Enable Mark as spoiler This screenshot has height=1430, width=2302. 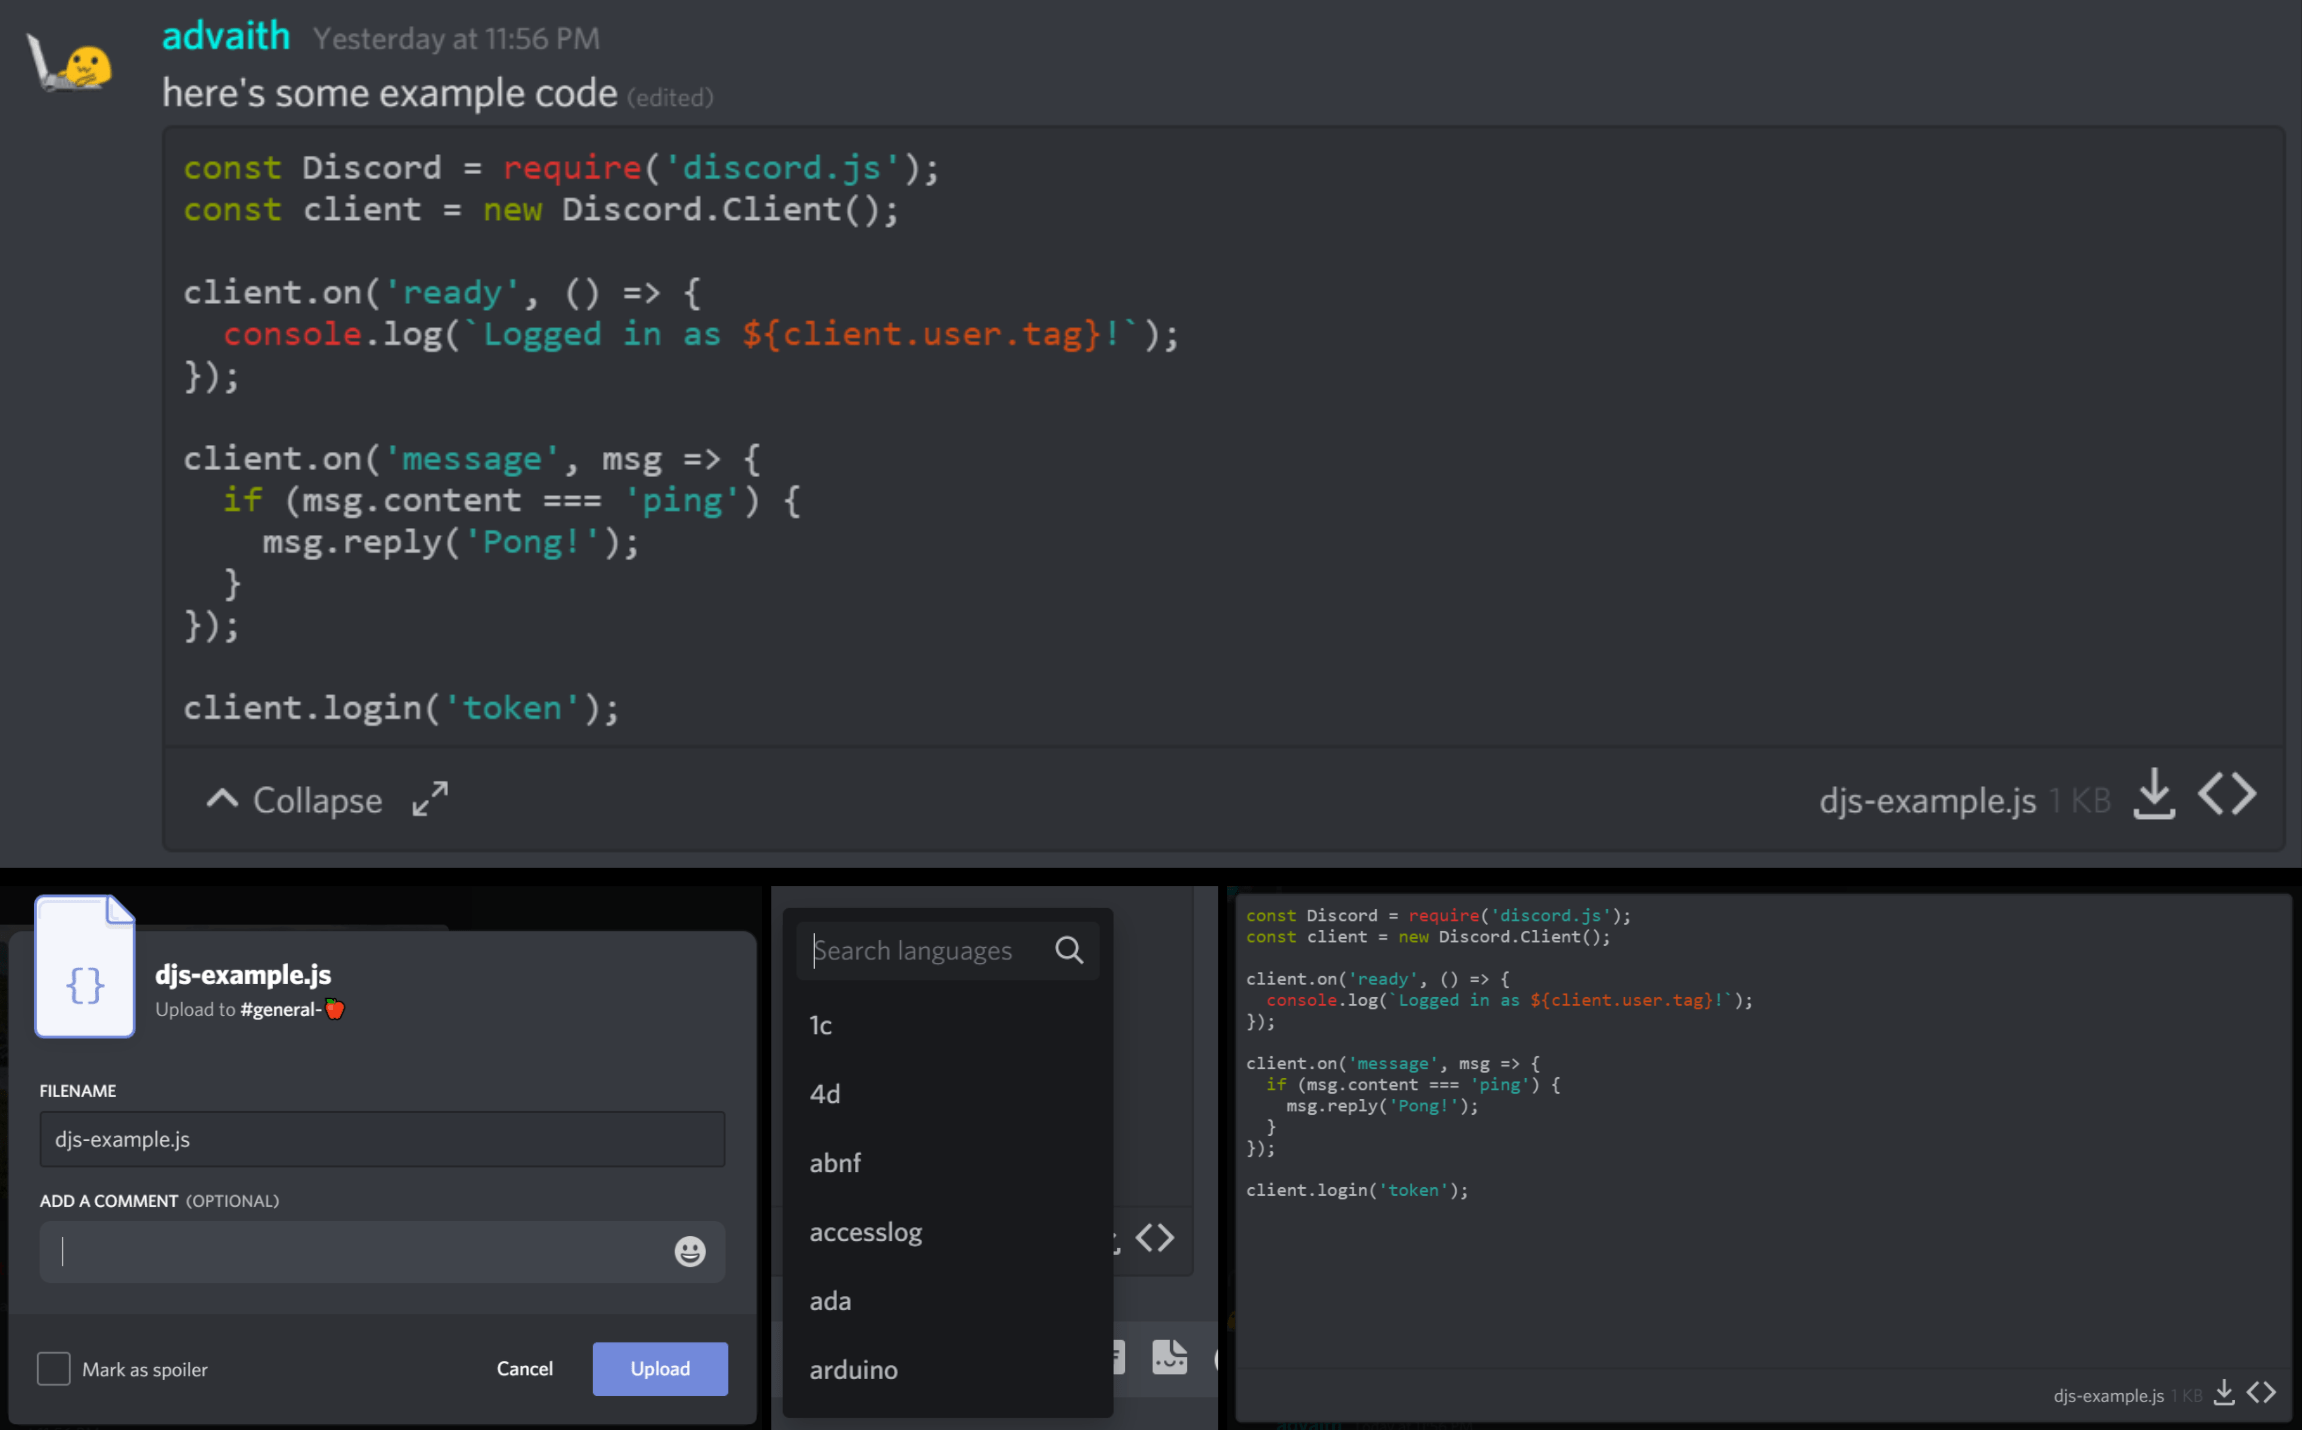tap(53, 1369)
